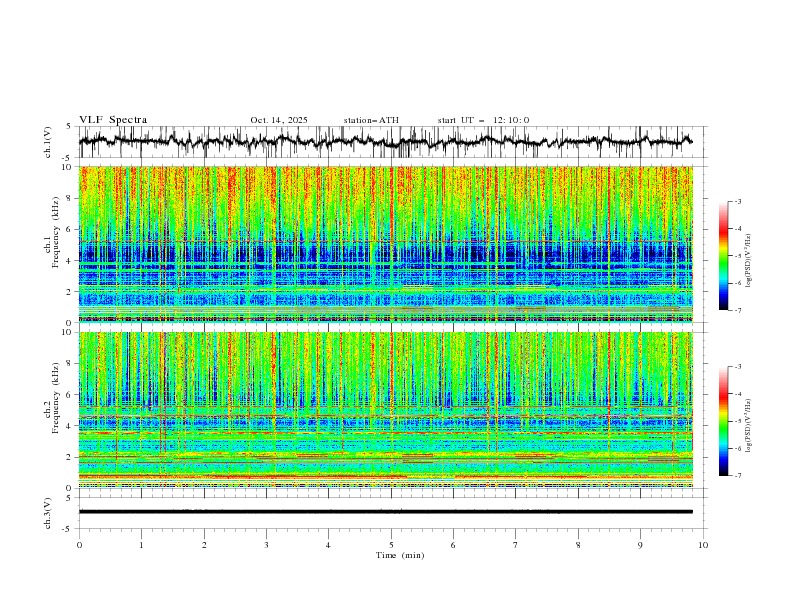
Task: Select the upper color bar's "log(PSD)(V²/Hz)" label
Action: [749, 261]
